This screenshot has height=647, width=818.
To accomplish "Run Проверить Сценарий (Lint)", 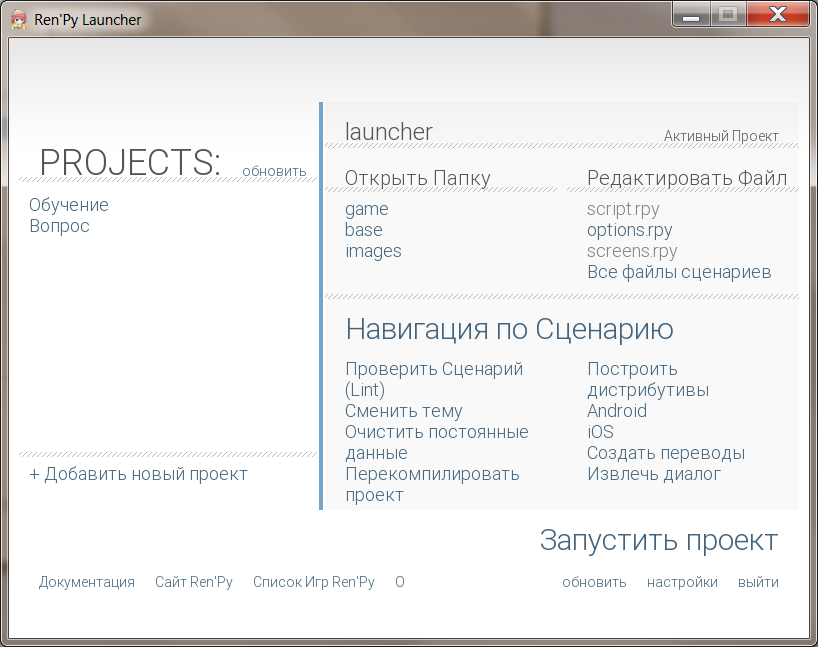I will (434, 379).
